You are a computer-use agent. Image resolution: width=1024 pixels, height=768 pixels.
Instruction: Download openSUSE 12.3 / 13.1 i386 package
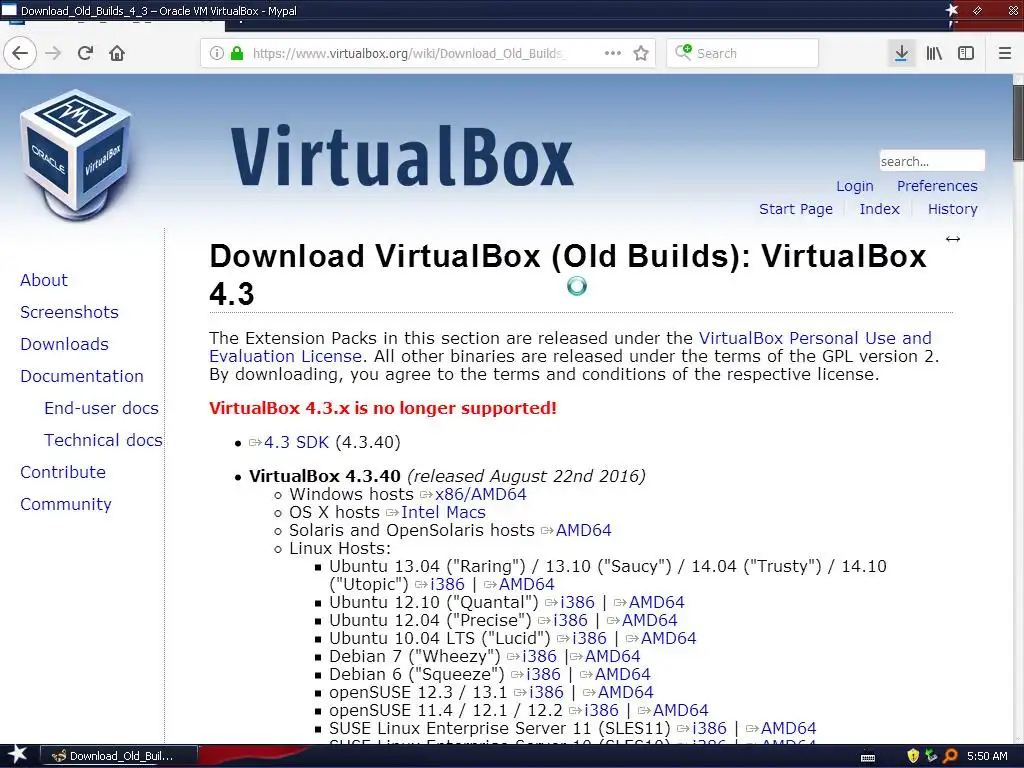tap(547, 692)
